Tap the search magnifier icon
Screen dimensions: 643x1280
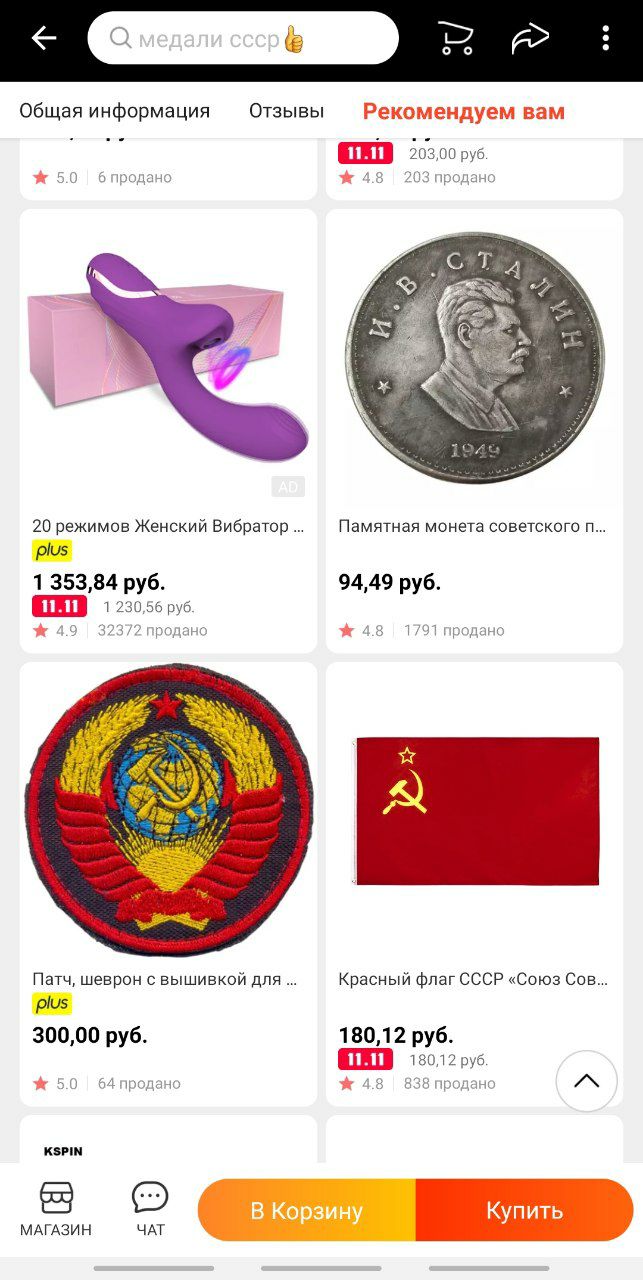(x=121, y=39)
